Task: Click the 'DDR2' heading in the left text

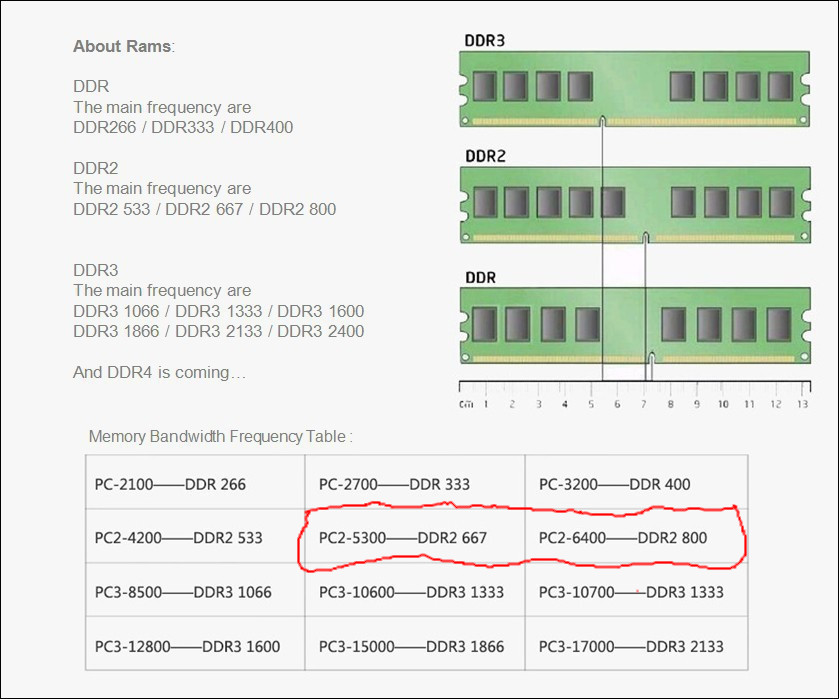Action: point(95,168)
